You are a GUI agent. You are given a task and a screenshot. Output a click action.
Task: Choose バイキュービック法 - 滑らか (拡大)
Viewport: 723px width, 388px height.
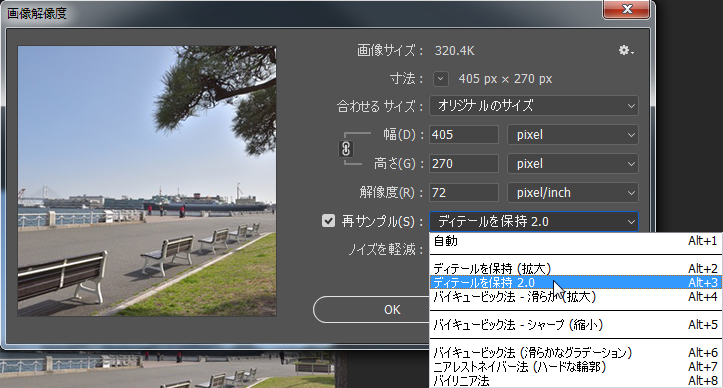point(575,297)
